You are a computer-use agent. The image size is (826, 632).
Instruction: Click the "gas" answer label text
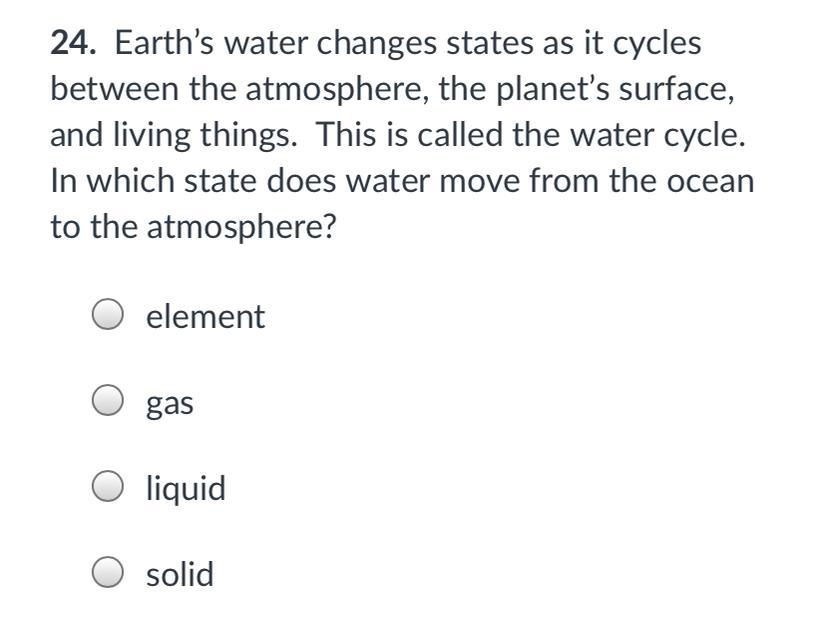point(169,404)
